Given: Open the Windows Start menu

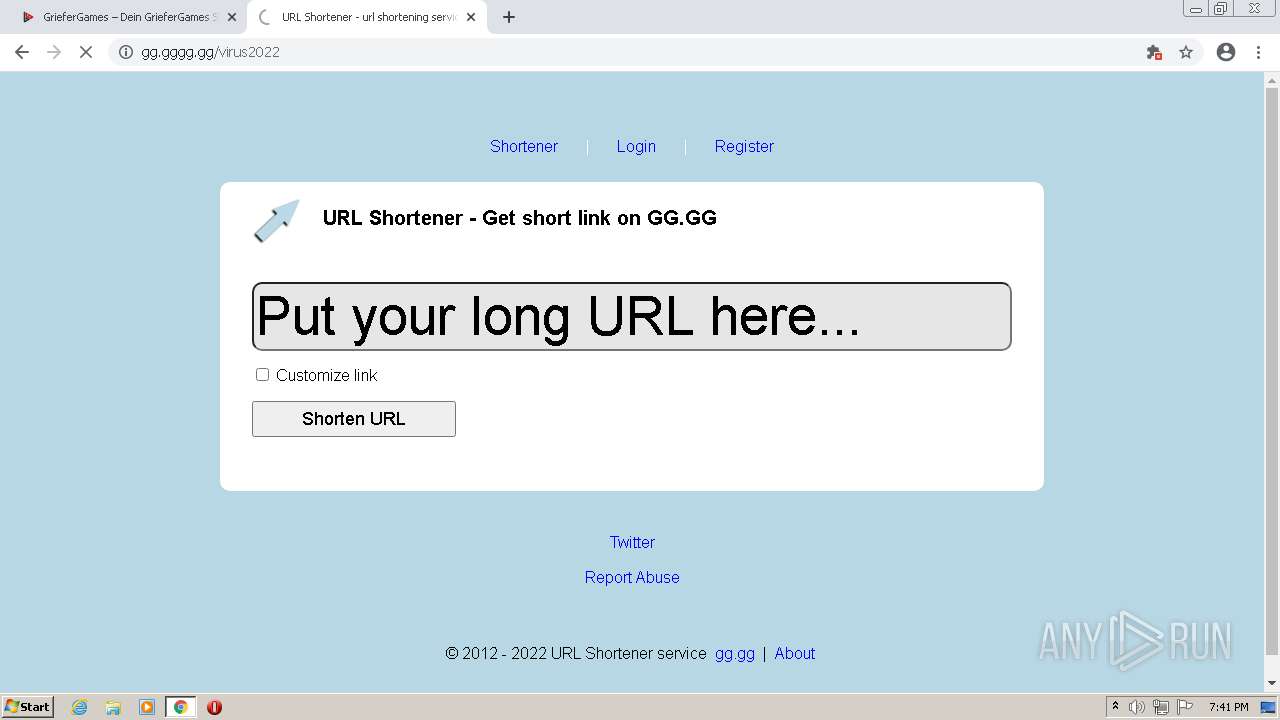Looking at the screenshot, I should (28, 706).
